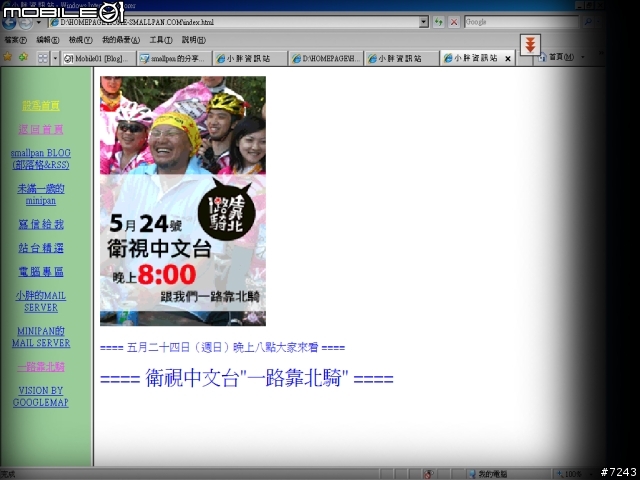Click the 5月24號 衛視中文台 poster image
Viewport: 640px width, 480px height.
pos(183,201)
